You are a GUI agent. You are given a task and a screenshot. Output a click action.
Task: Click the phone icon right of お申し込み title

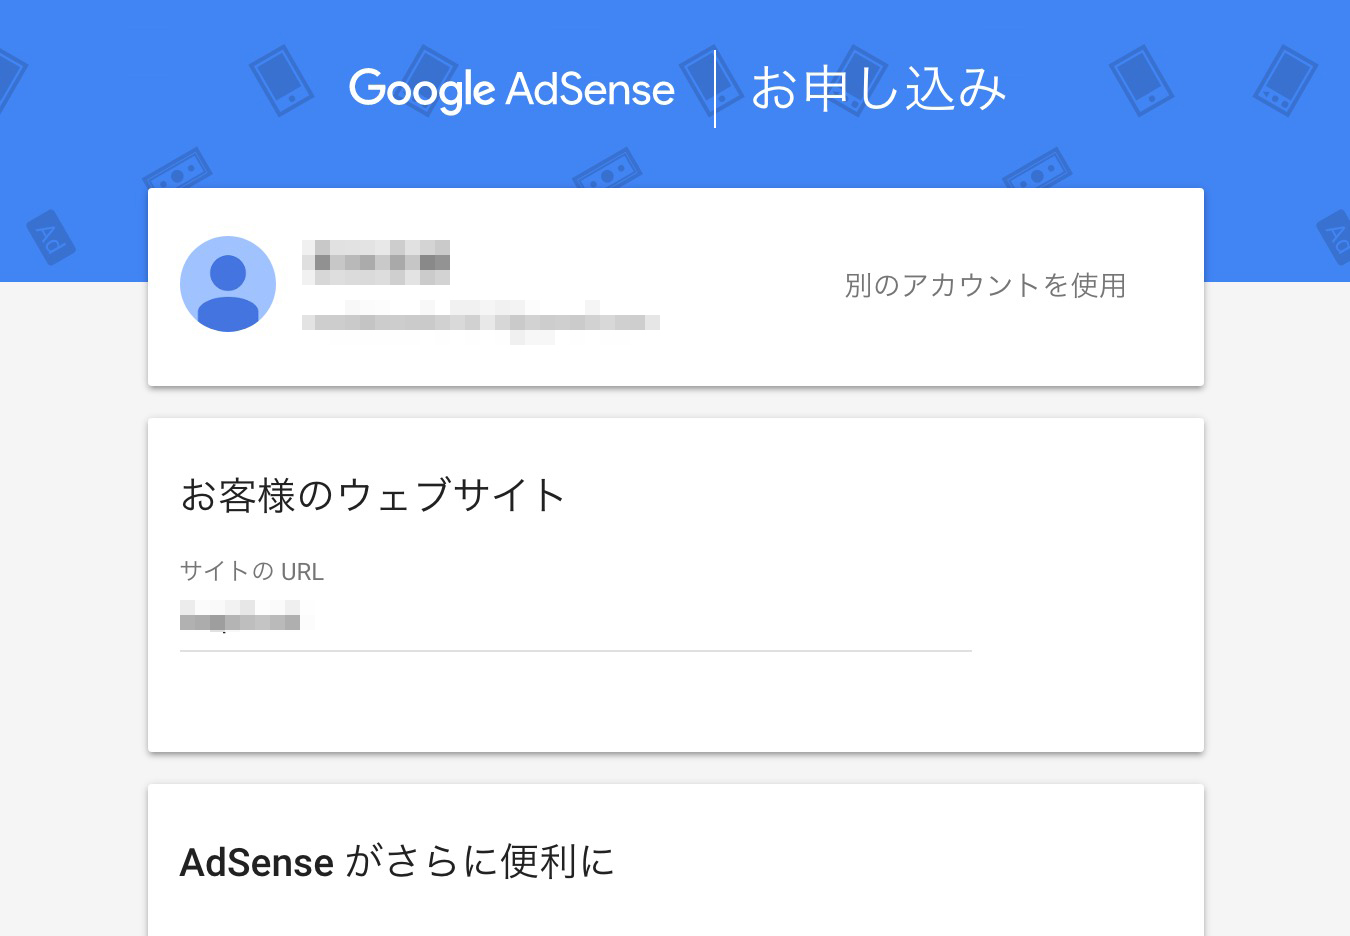point(1141,80)
